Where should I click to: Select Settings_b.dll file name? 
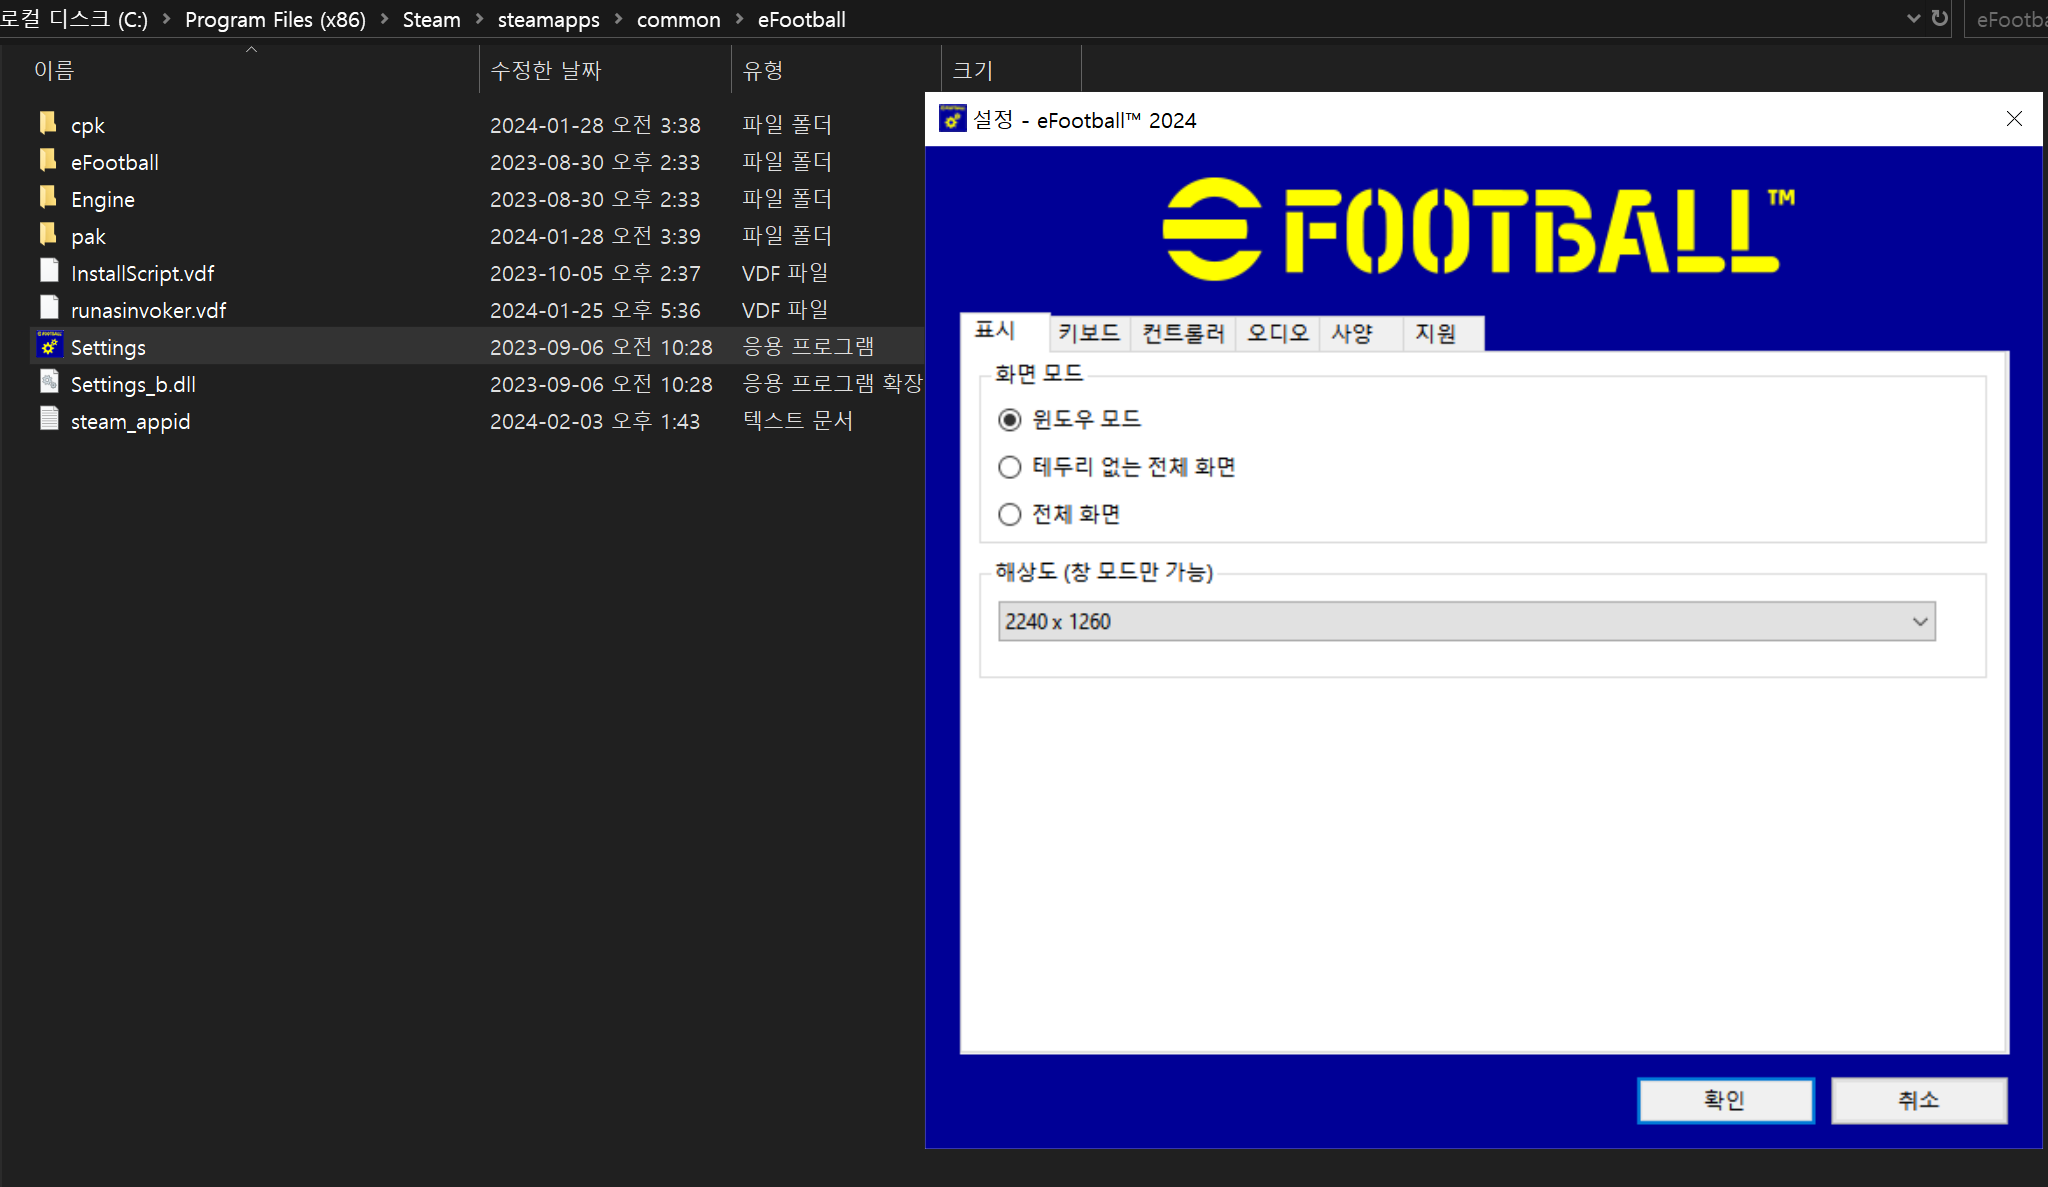133,384
